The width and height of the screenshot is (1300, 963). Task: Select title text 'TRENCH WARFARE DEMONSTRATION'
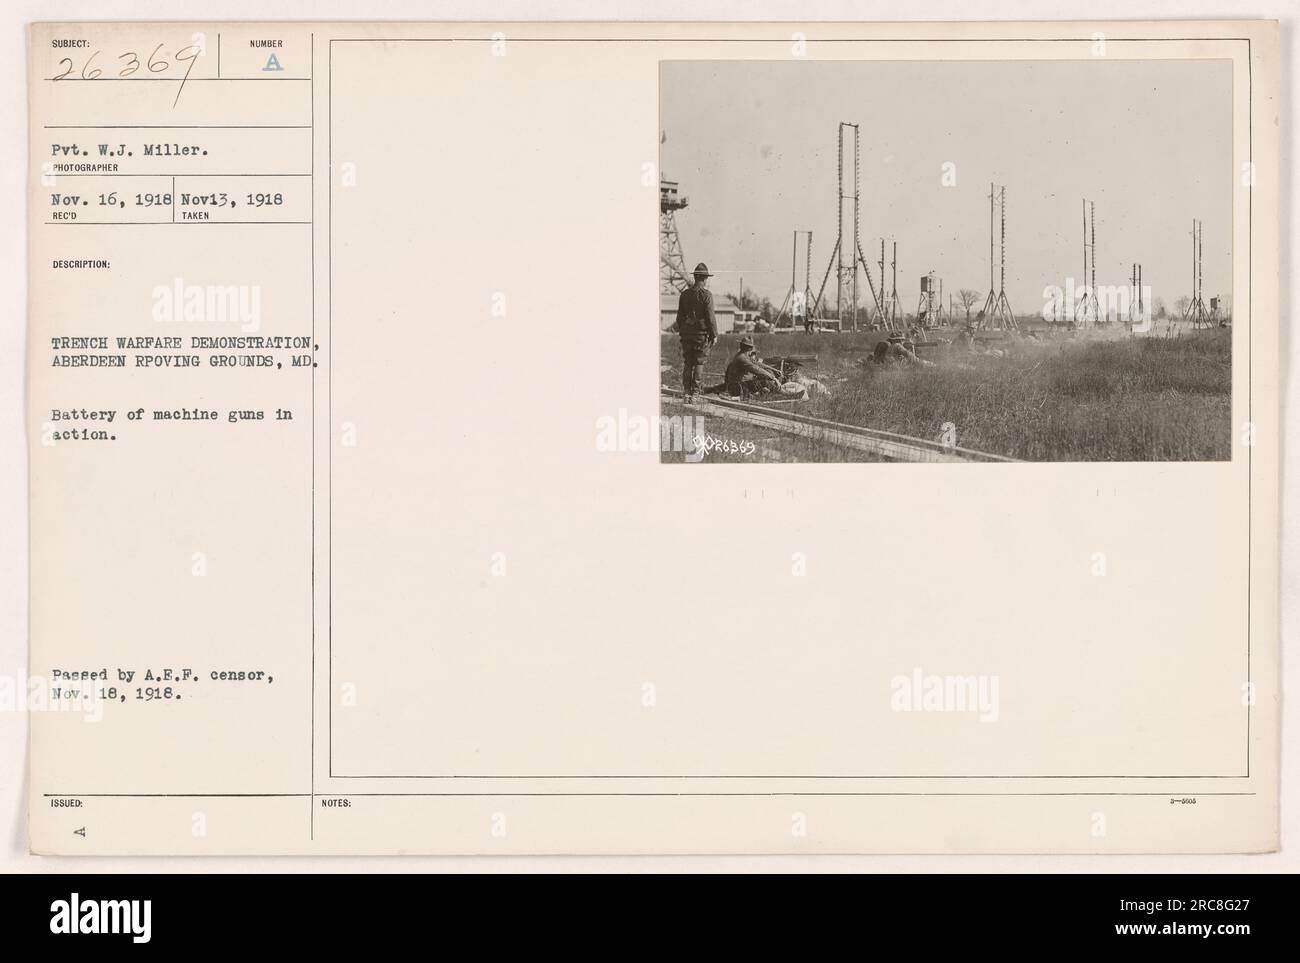(x=180, y=345)
